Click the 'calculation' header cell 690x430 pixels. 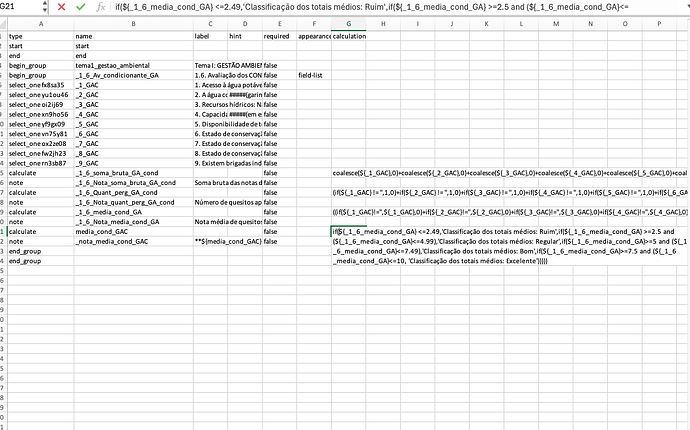(x=347, y=36)
